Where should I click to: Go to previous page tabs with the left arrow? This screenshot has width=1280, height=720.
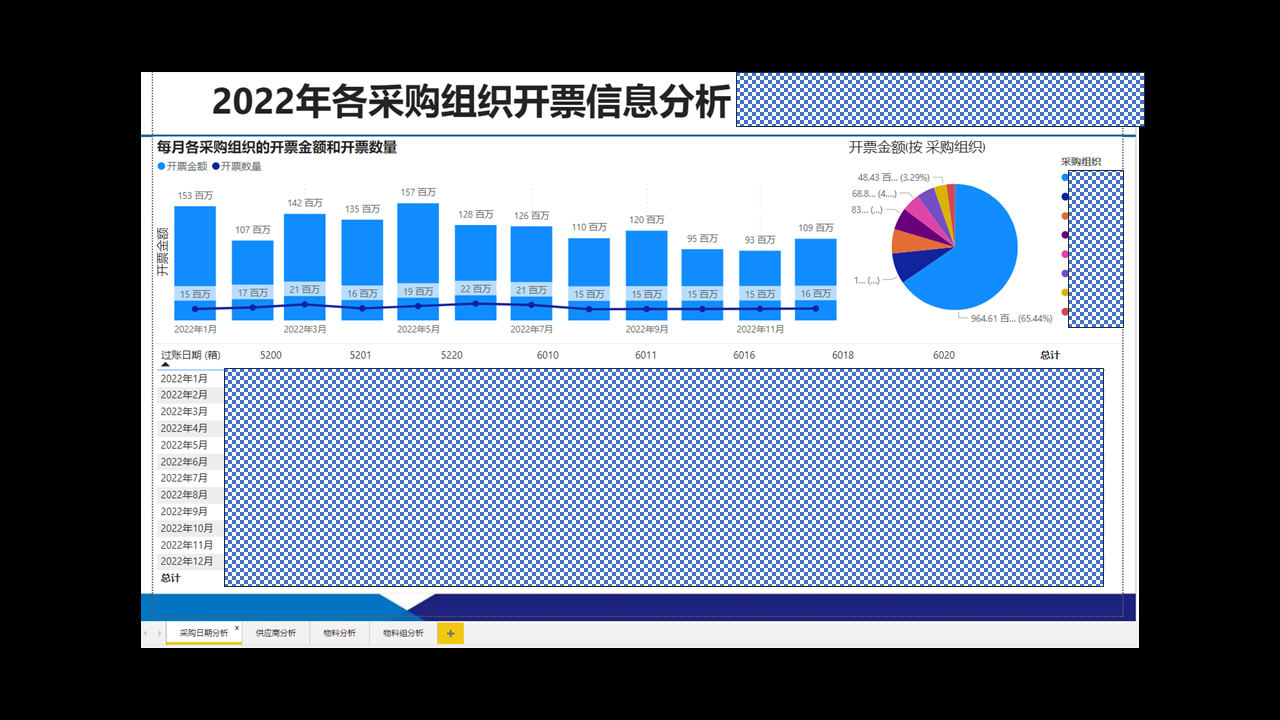pyautogui.click(x=146, y=633)
